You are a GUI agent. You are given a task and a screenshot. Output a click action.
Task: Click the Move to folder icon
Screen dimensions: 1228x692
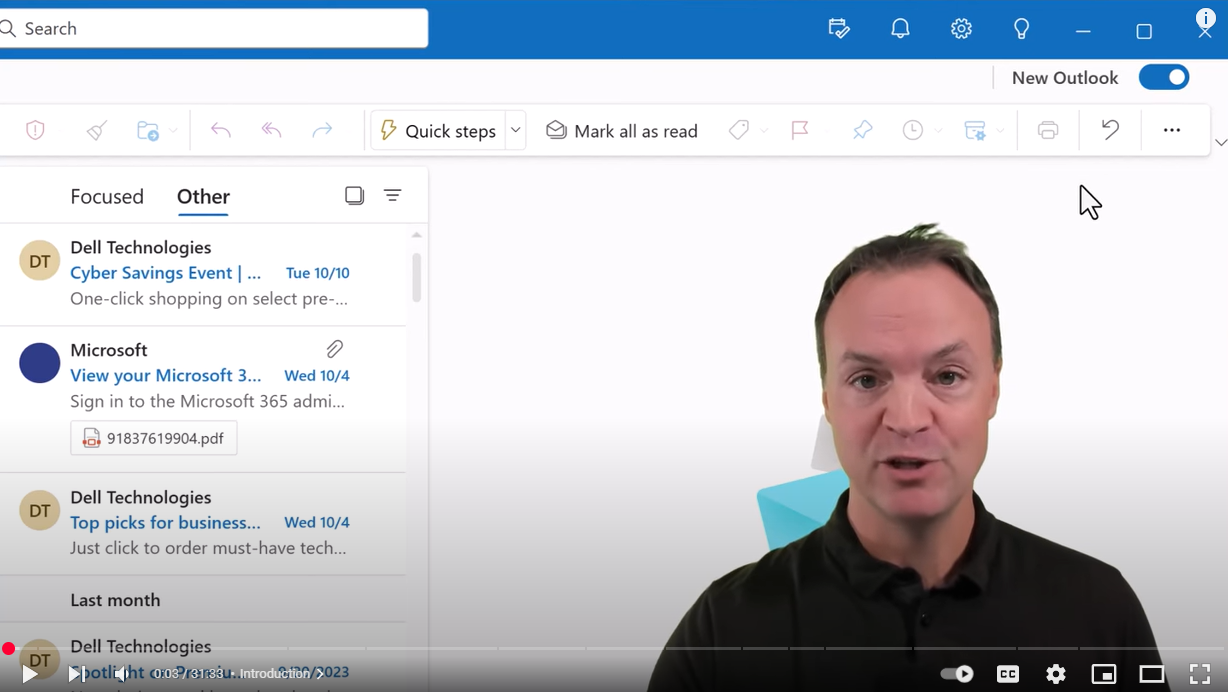tap(148, 130)
